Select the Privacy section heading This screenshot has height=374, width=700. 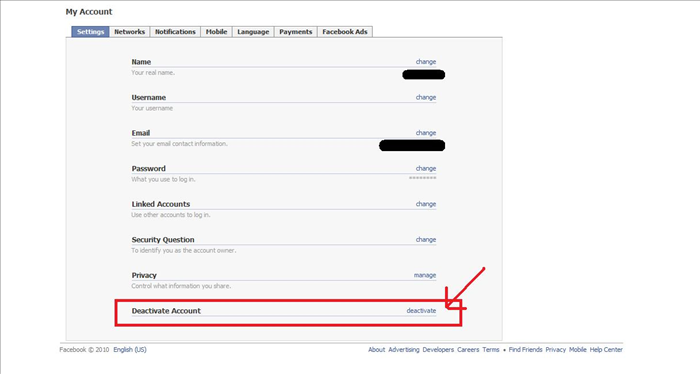144,275
